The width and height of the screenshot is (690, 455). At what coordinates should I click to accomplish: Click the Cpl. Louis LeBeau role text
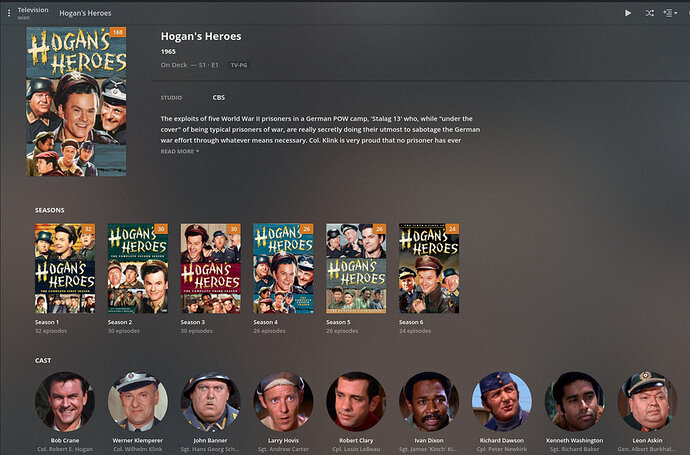click(x=356, y=449)
